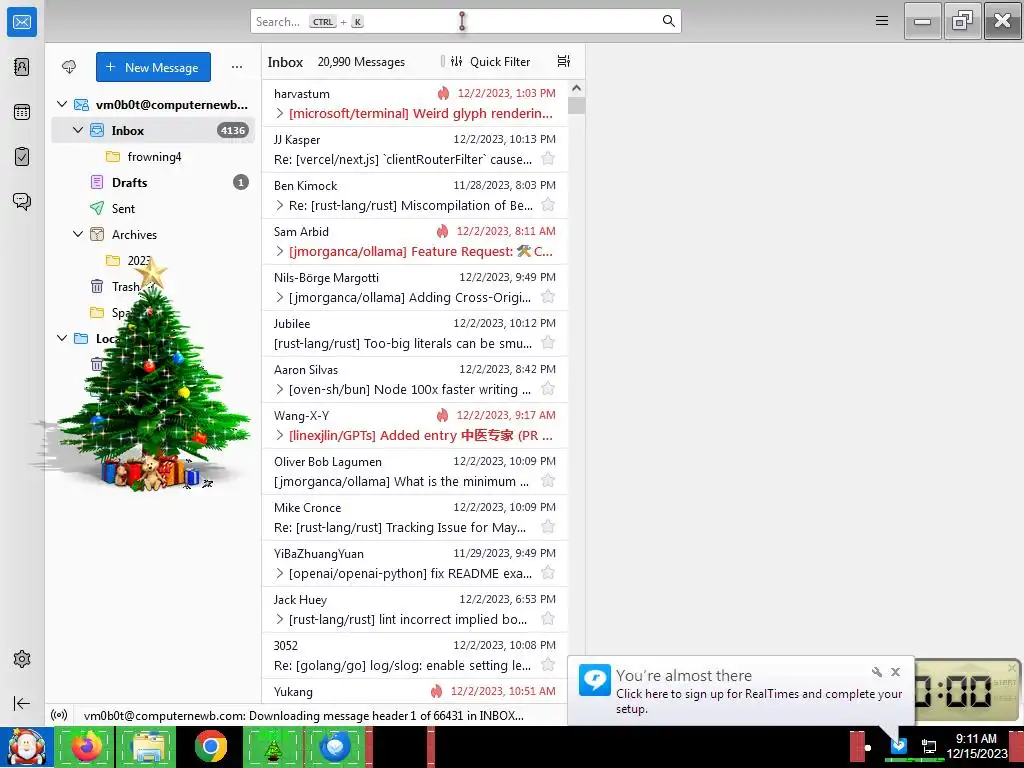Expand the Jack Huey lint thread
The height and width of the screenshot is (768, 1024).
pyautogui.click(x=280, y=620)
